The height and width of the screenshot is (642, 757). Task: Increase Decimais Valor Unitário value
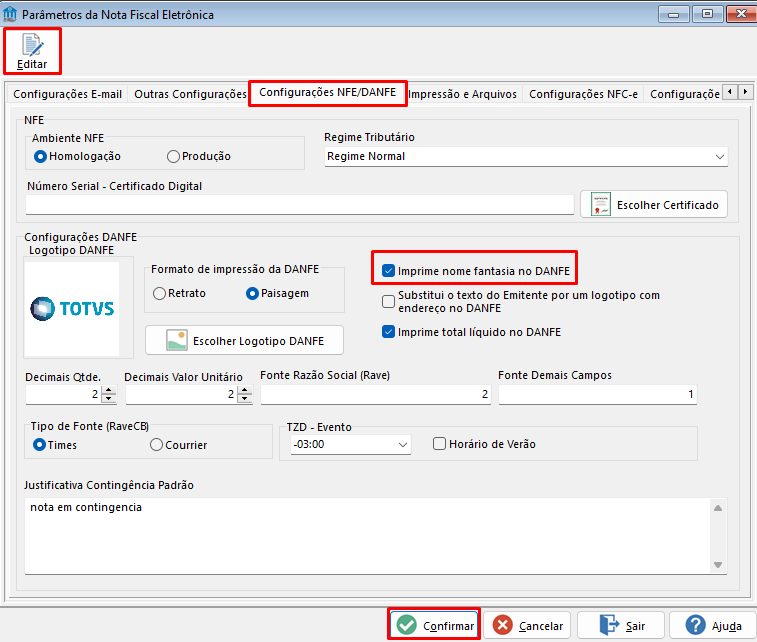click(x=245, y=390)
